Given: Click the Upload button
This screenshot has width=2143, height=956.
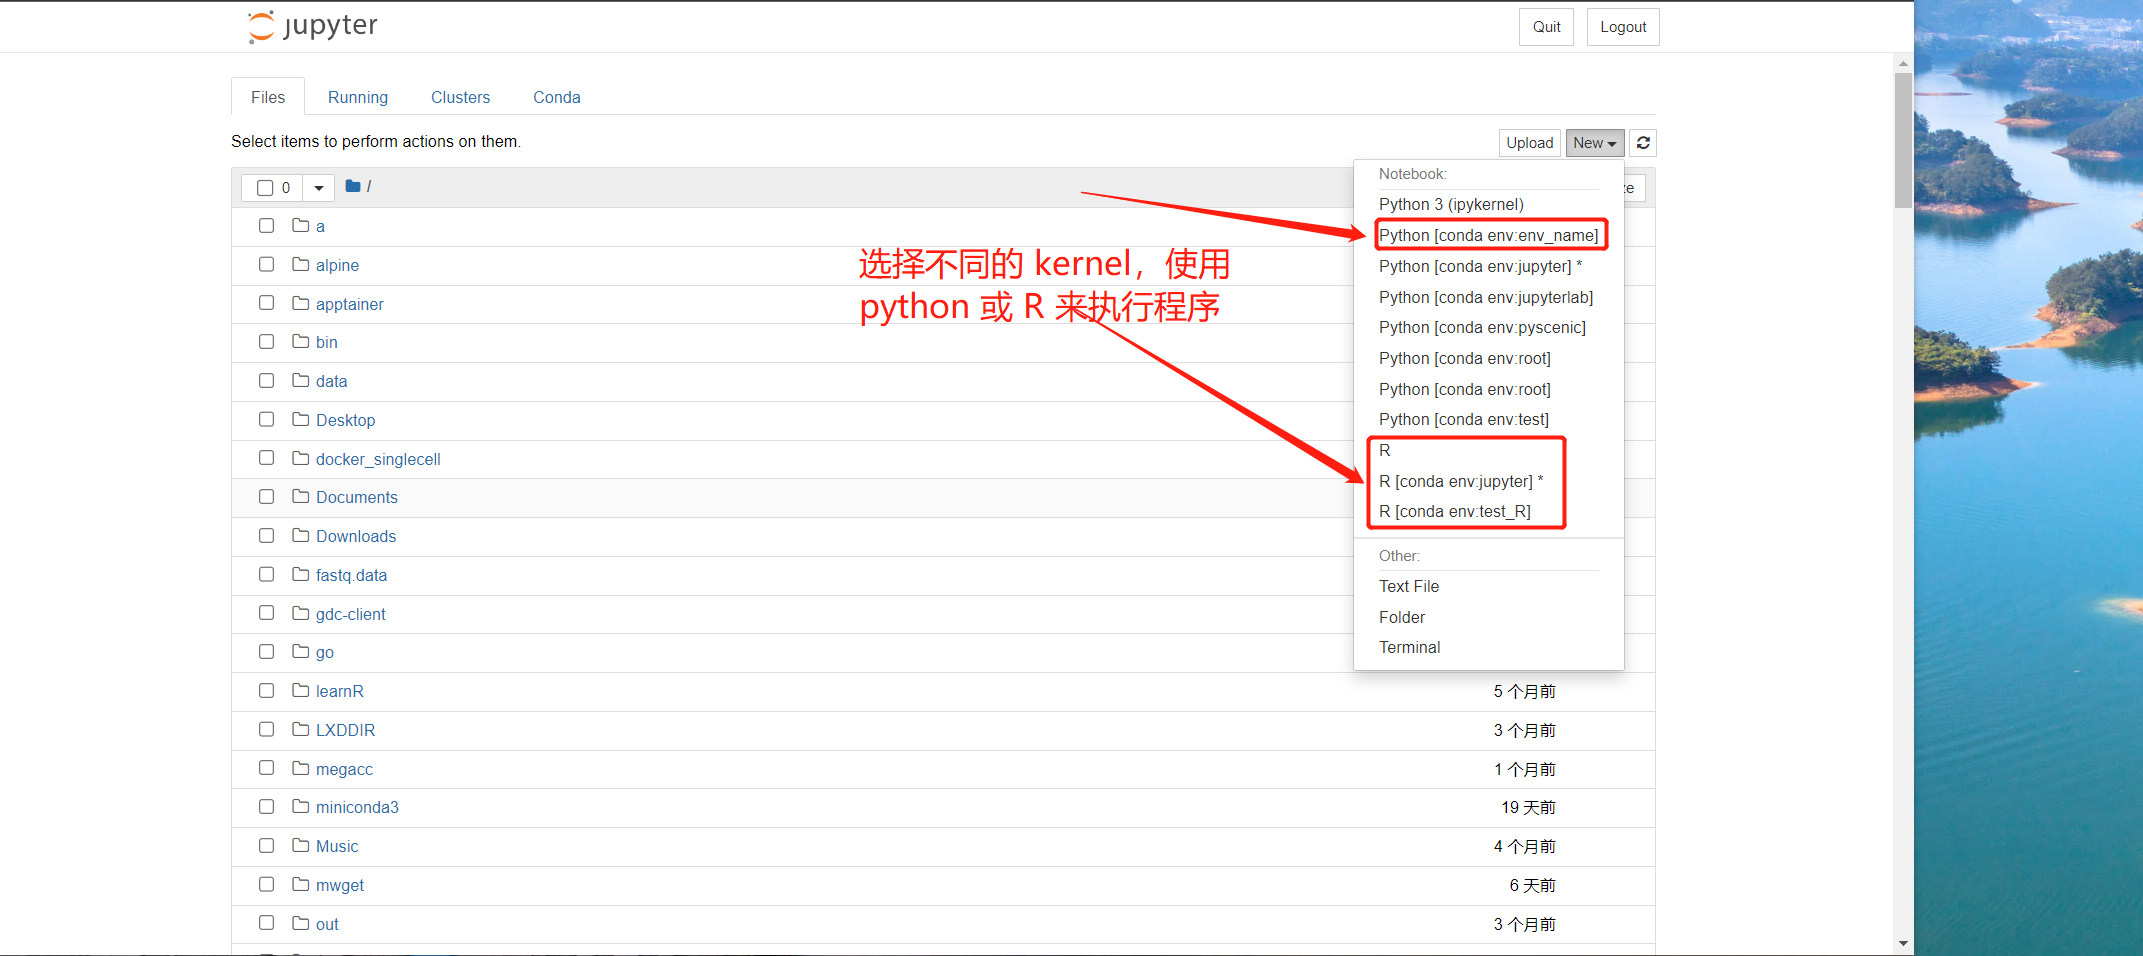Looking at the screenshot, I should [1529, 143].
